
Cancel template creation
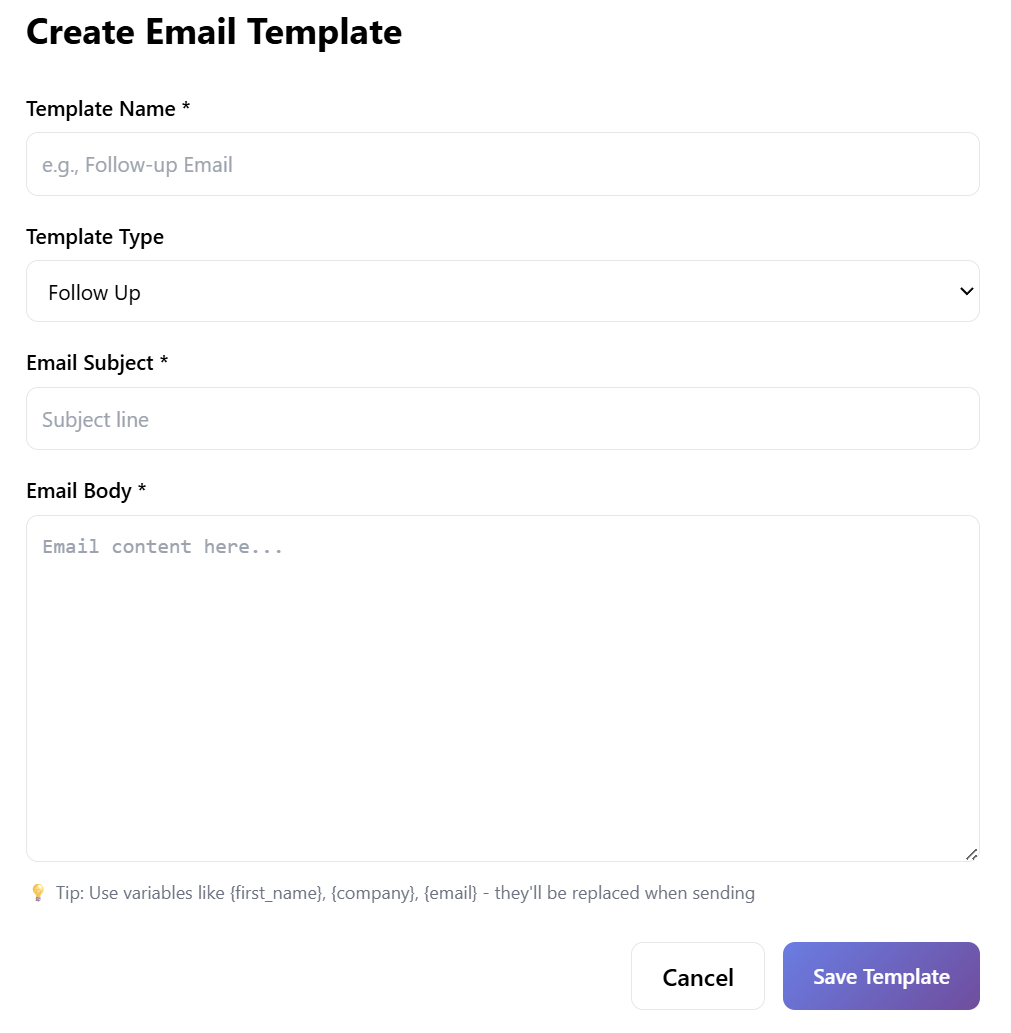pyautogui.click(x=697, y=977)
